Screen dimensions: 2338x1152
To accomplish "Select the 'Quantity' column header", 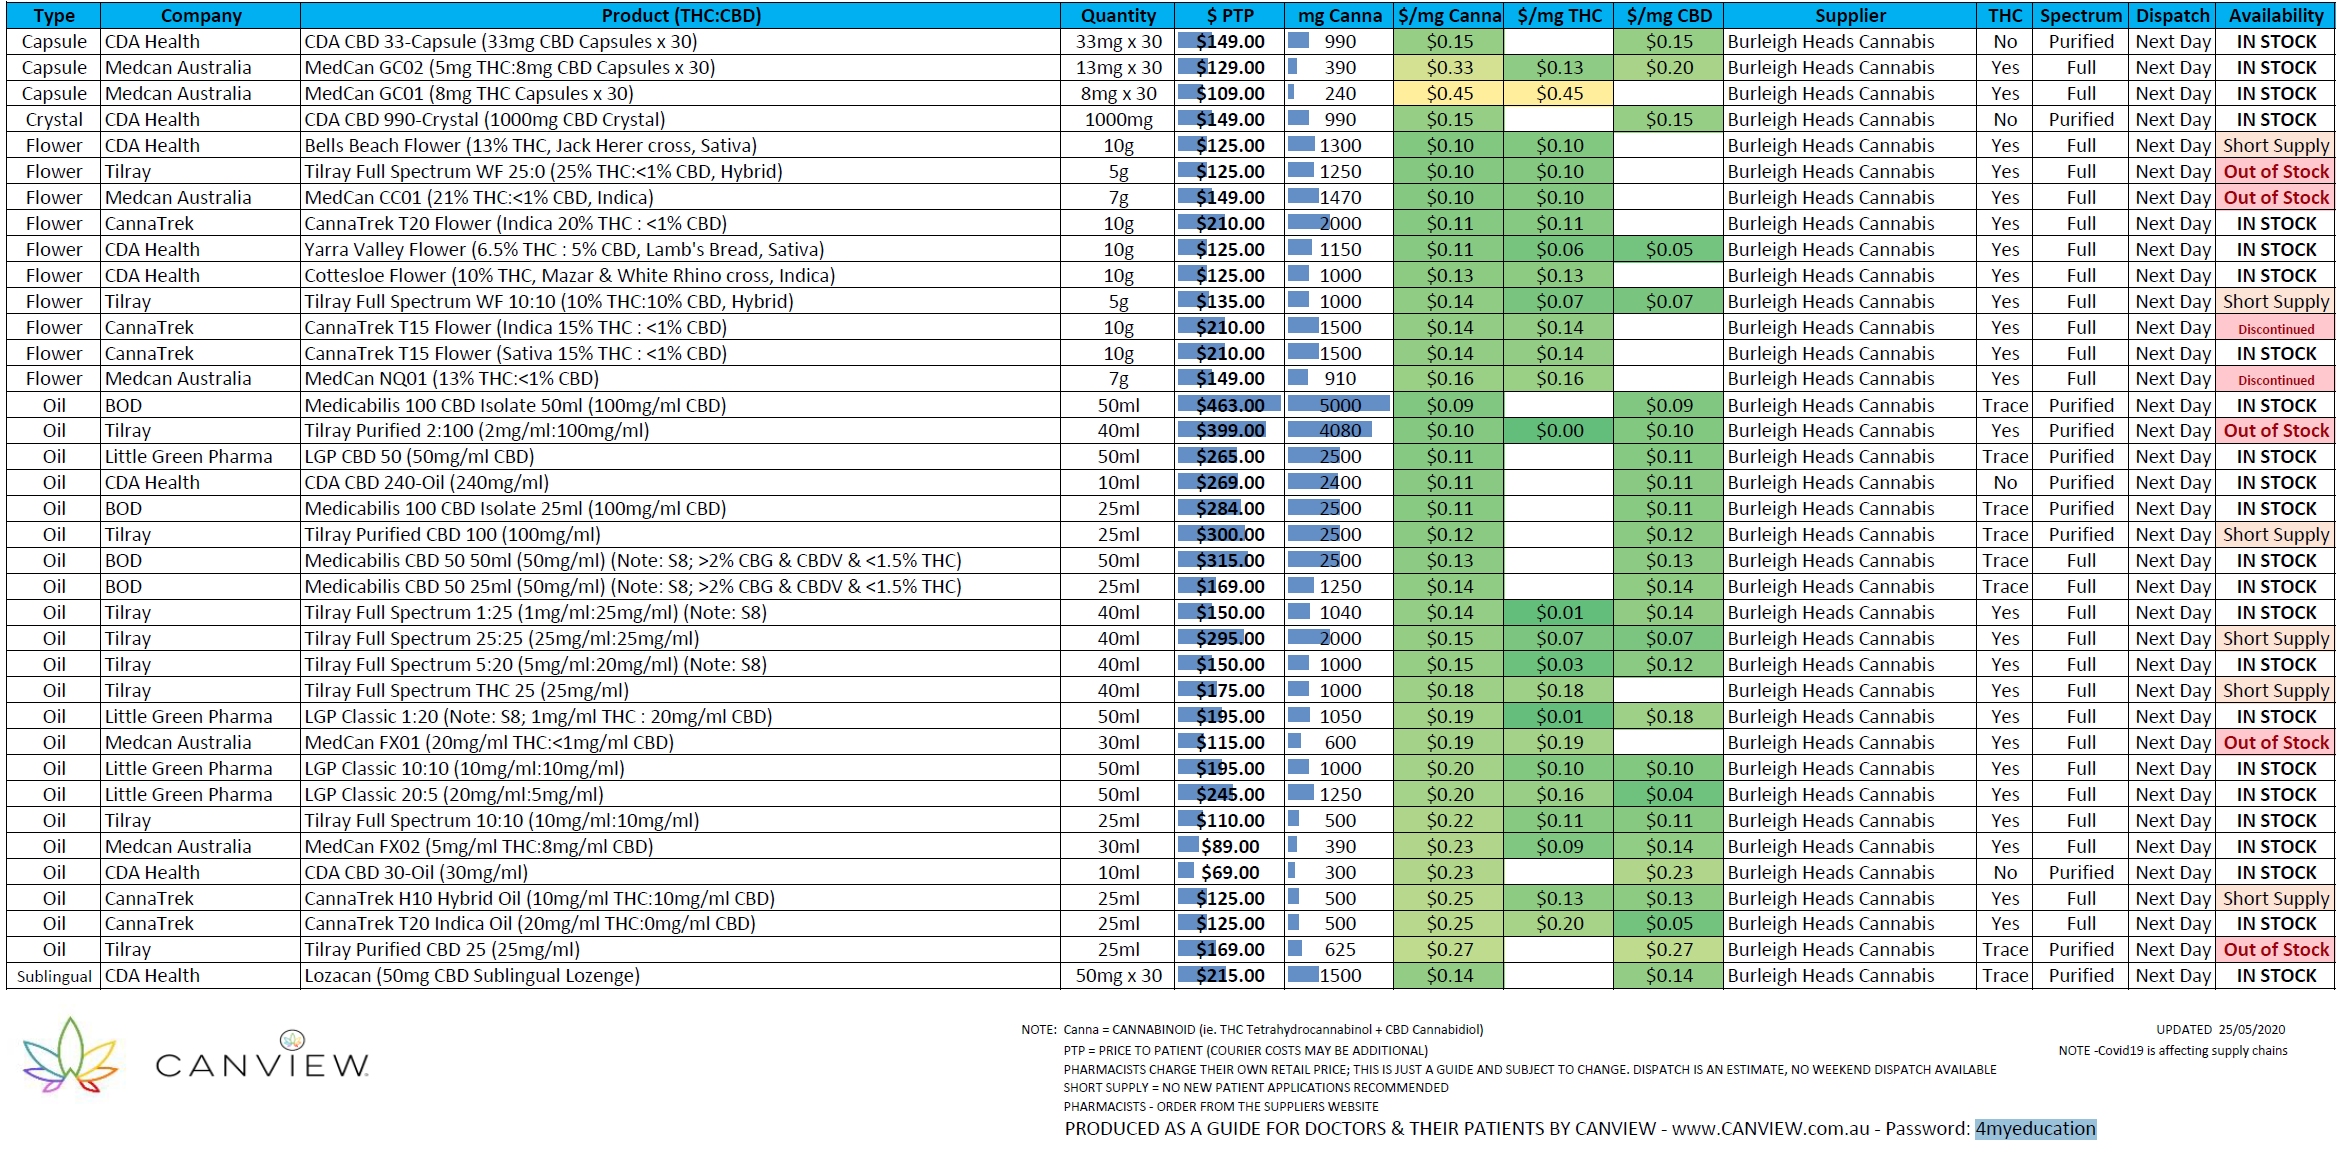I will 1118,15.
